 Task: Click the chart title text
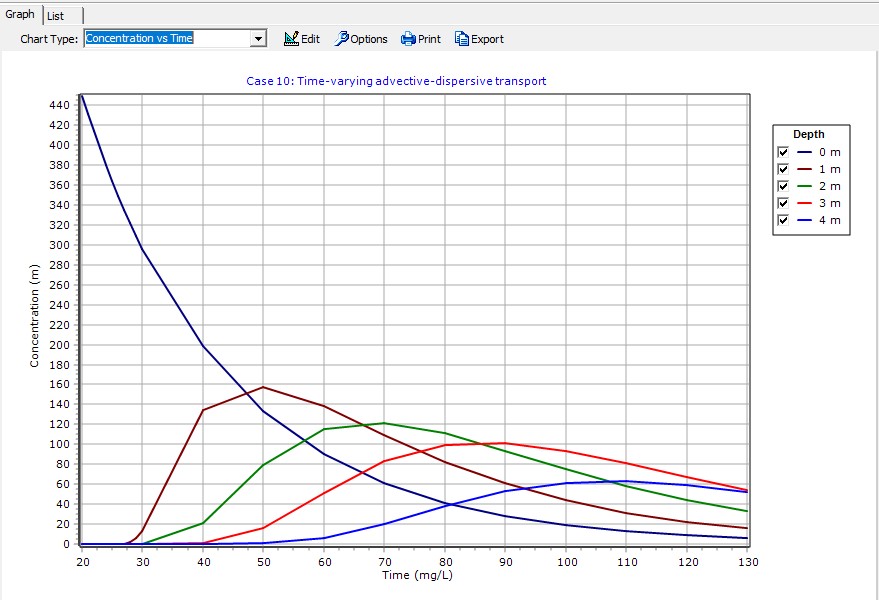click(396, 81)
